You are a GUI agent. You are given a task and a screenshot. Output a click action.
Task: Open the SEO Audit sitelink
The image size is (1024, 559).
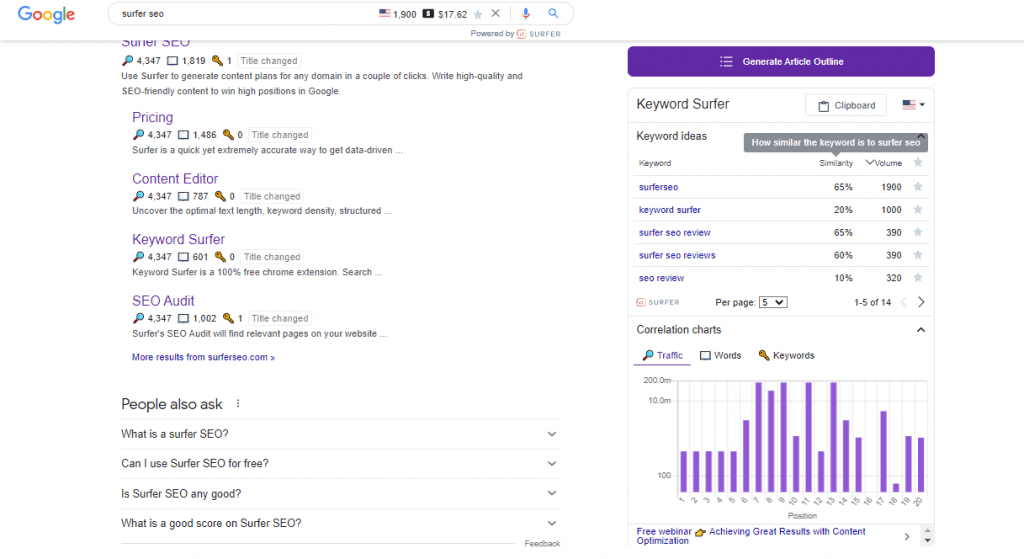pos(163,301)
